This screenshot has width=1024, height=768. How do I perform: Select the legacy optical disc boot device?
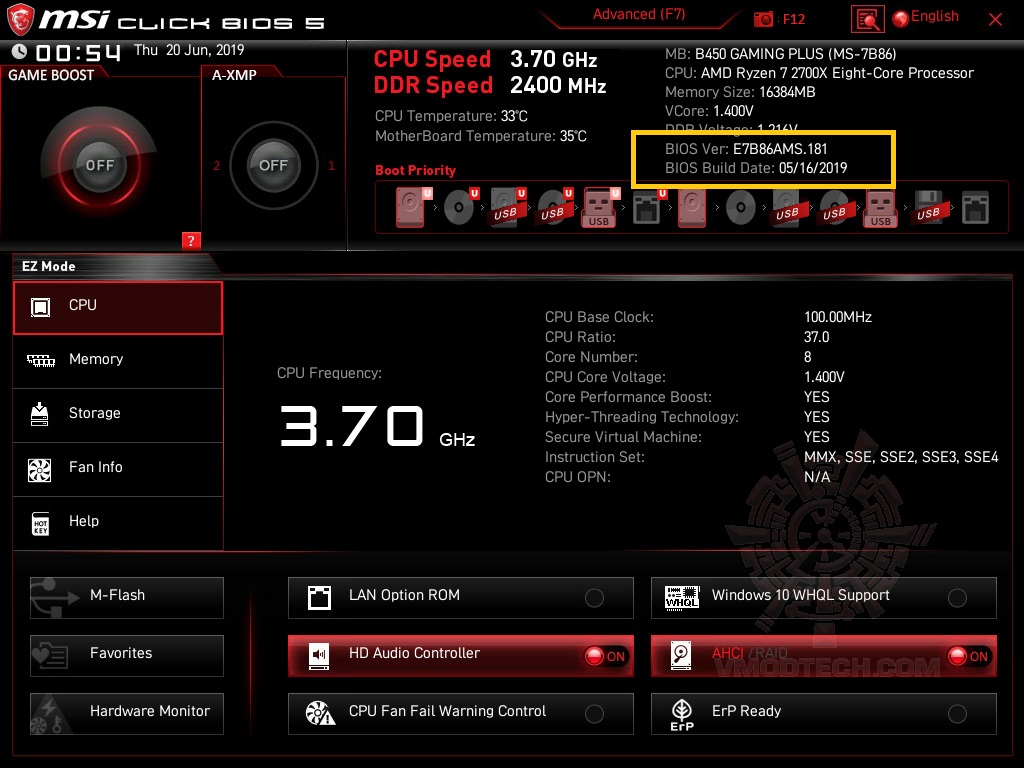(741, 208)
